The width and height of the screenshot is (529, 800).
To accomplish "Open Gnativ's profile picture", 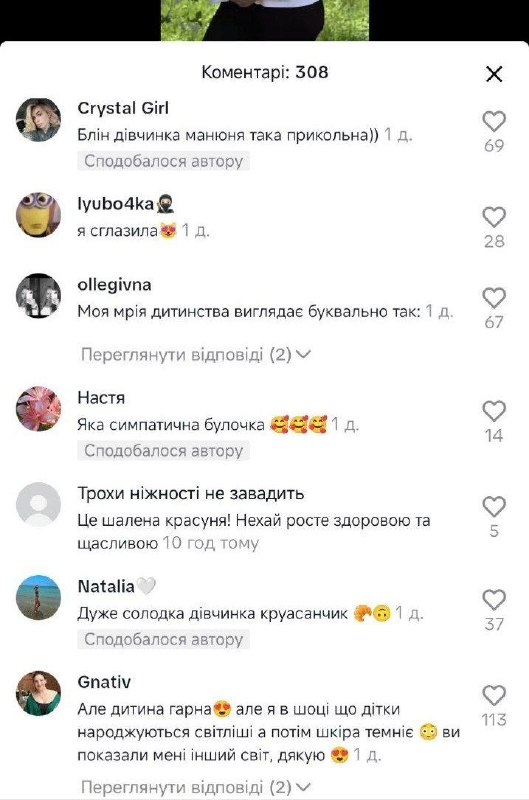I will pyautogui.click(x=38, y=693).
